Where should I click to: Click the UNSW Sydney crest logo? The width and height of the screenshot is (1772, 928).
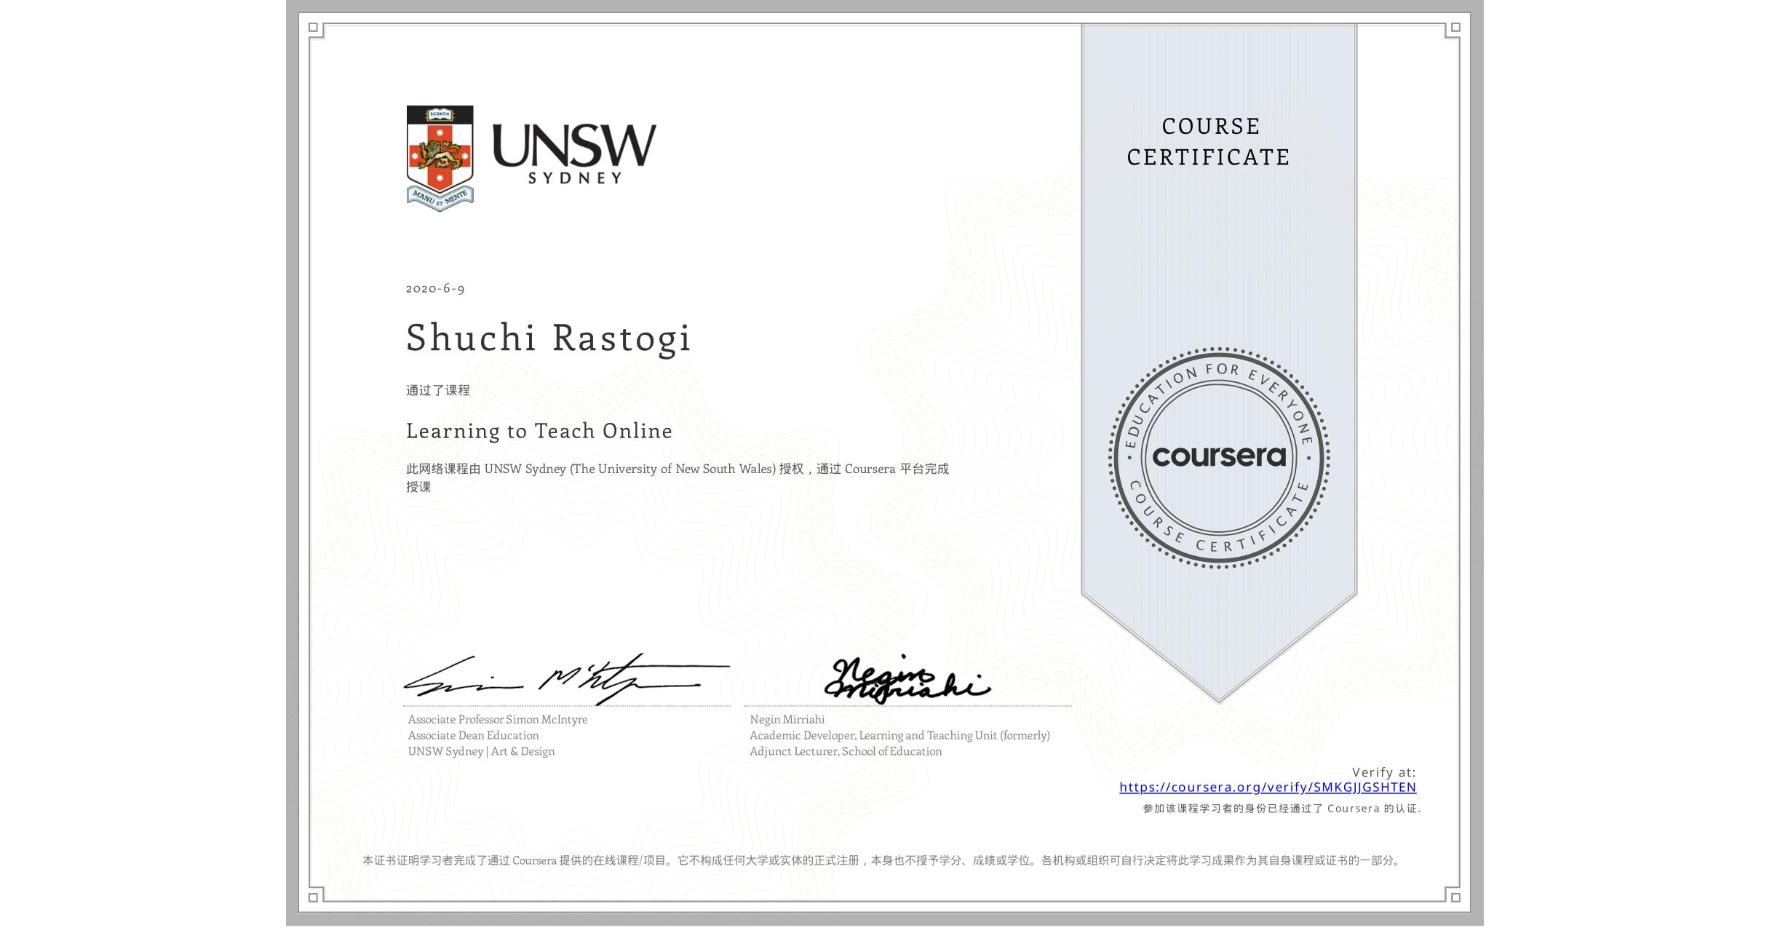[440, 158]
